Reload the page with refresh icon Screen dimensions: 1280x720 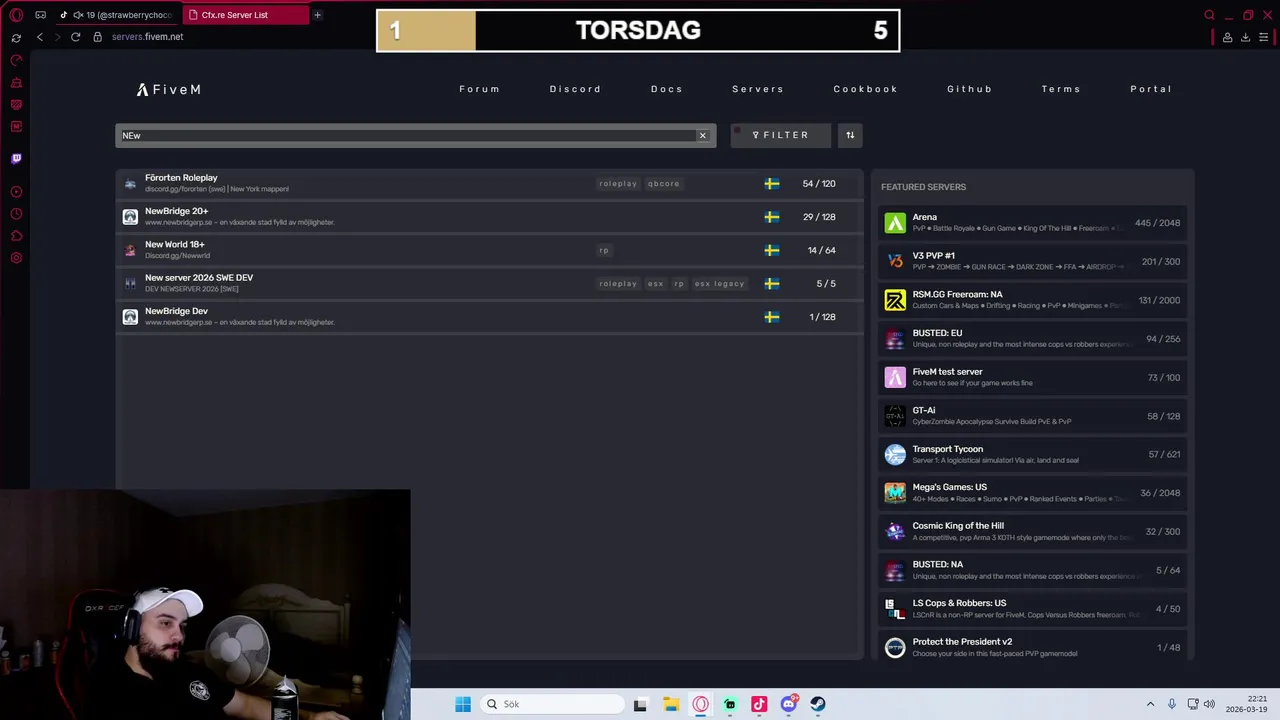(x=75, y=37)
